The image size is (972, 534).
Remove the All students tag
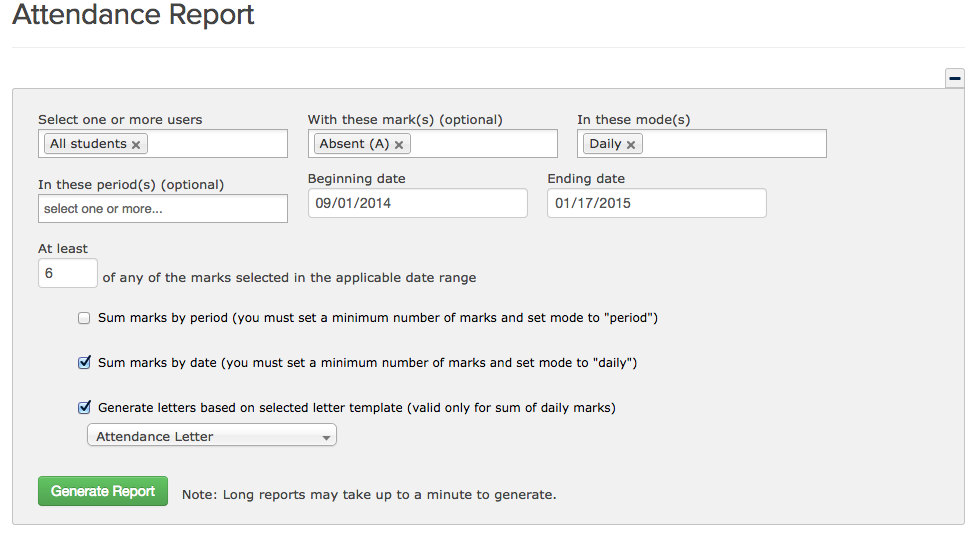click(x=136, y=145)
